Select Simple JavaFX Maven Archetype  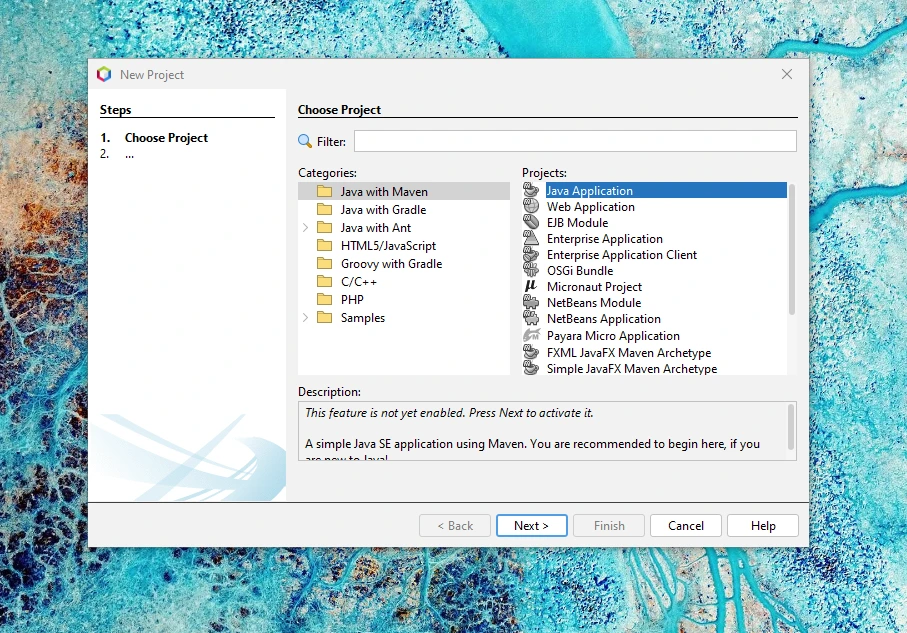tap(655, 368)
